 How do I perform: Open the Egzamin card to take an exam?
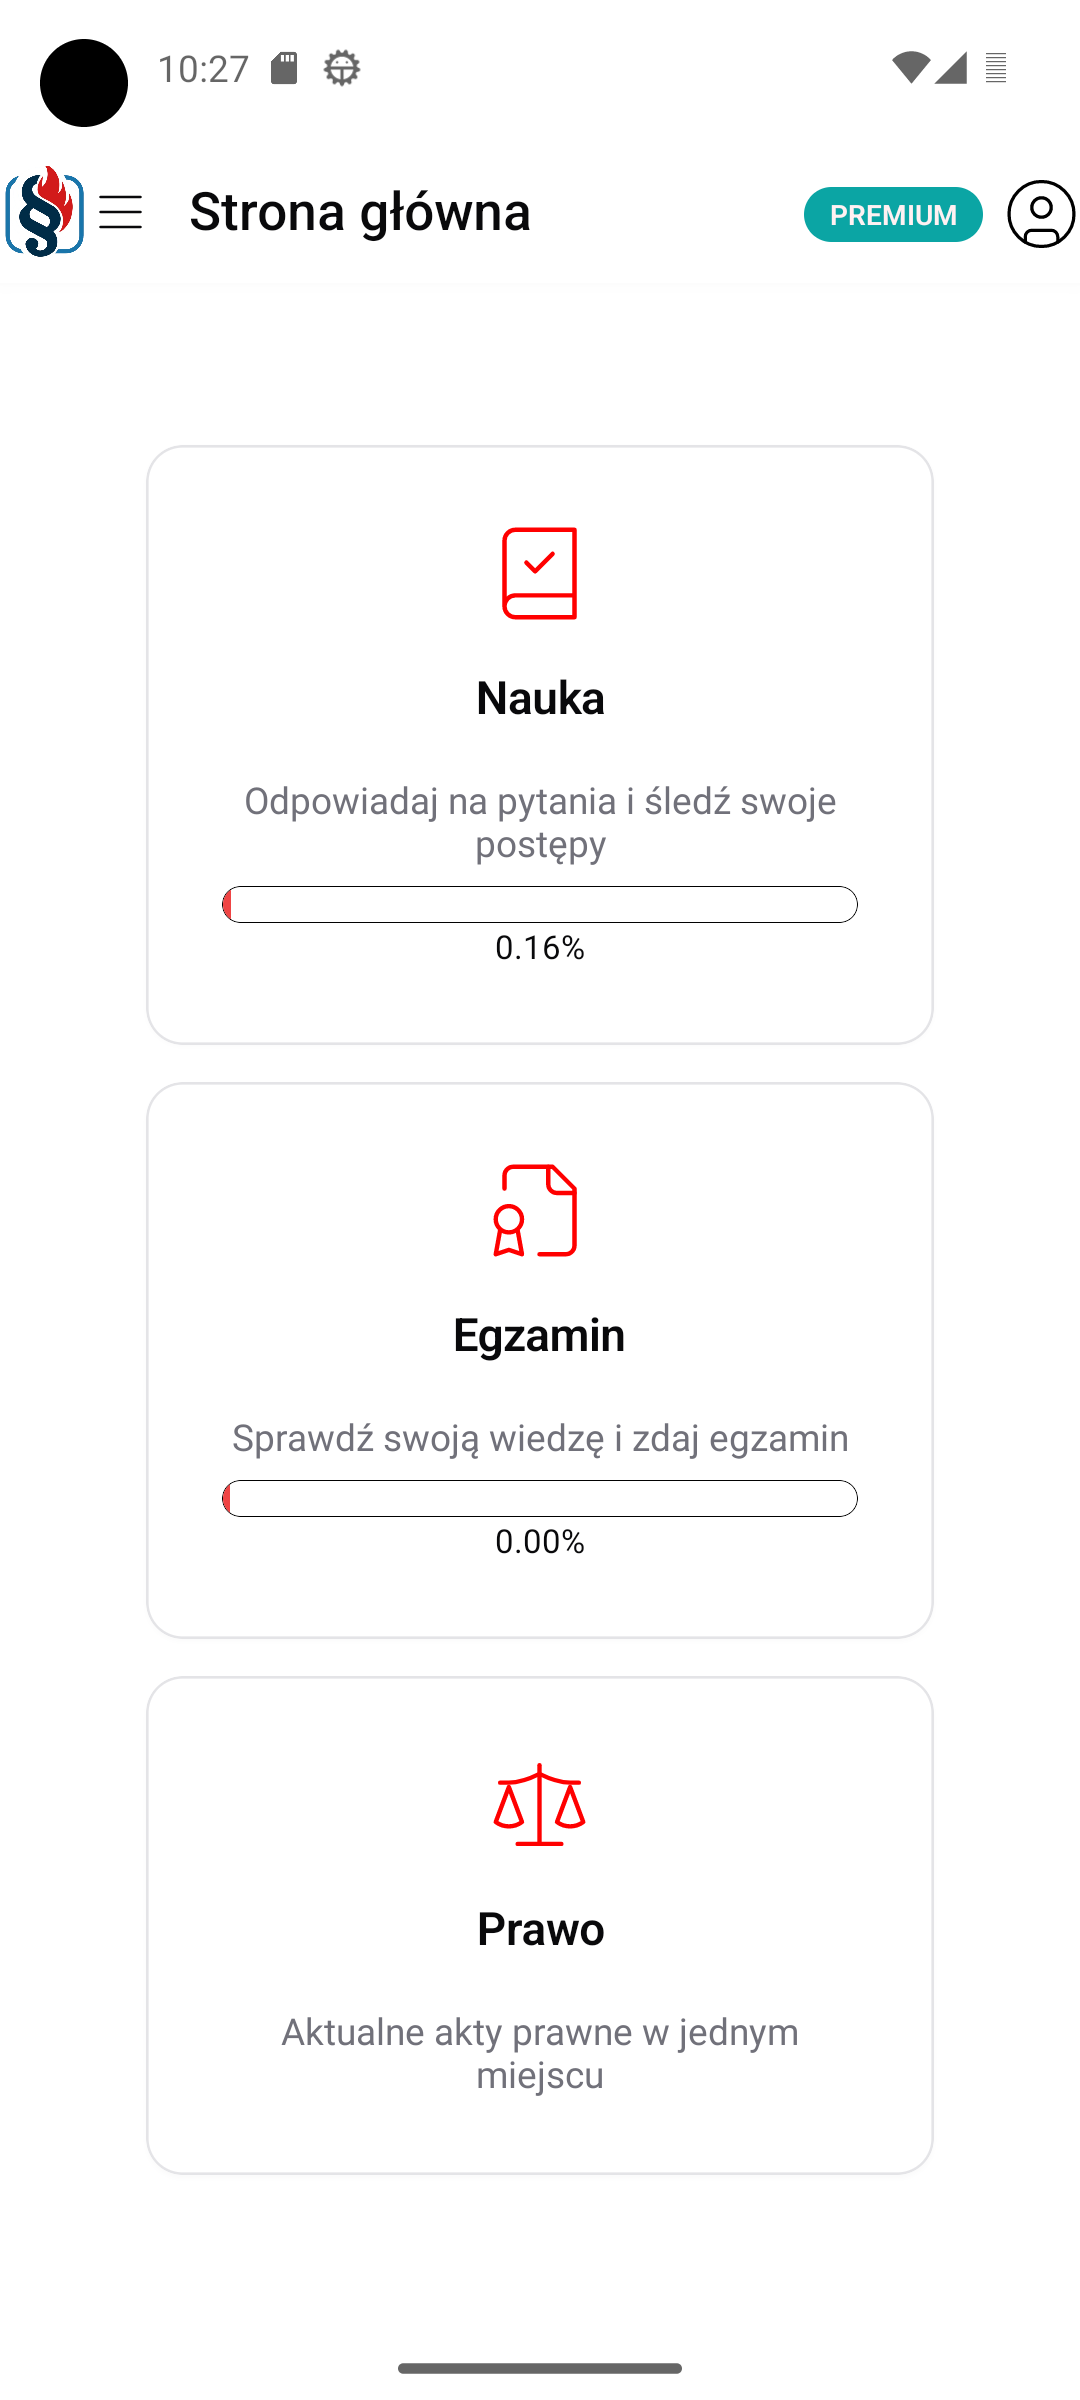point(540,1360)
